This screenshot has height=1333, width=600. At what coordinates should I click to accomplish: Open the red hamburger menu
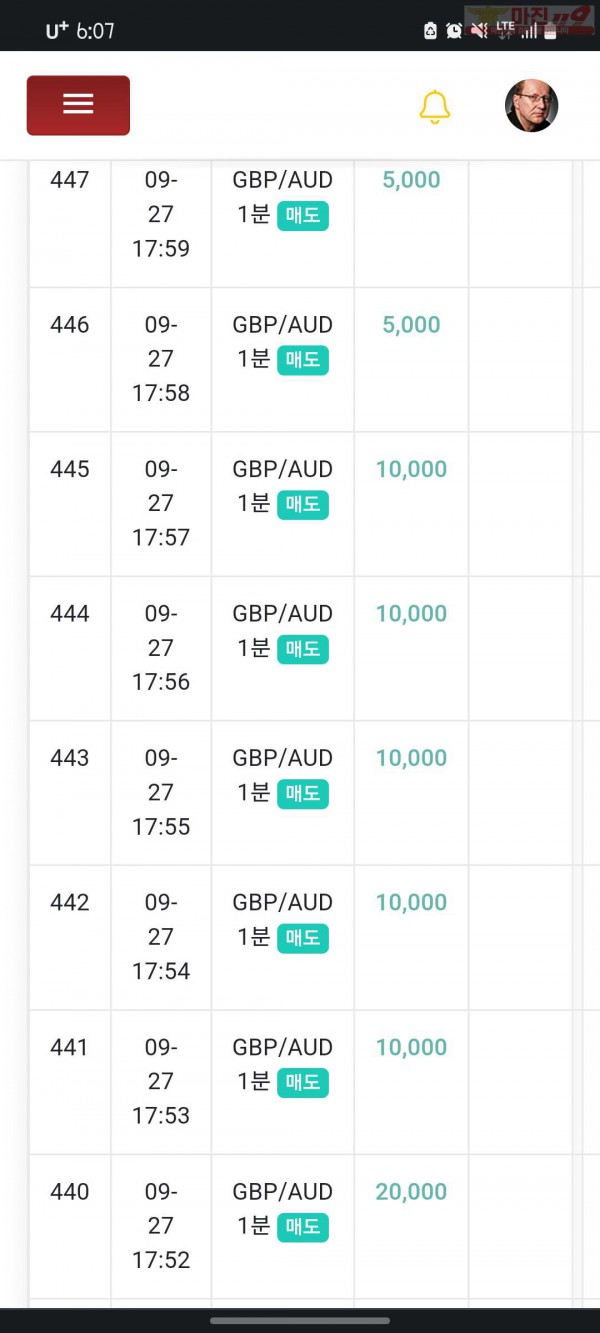[x=78, y=105]
